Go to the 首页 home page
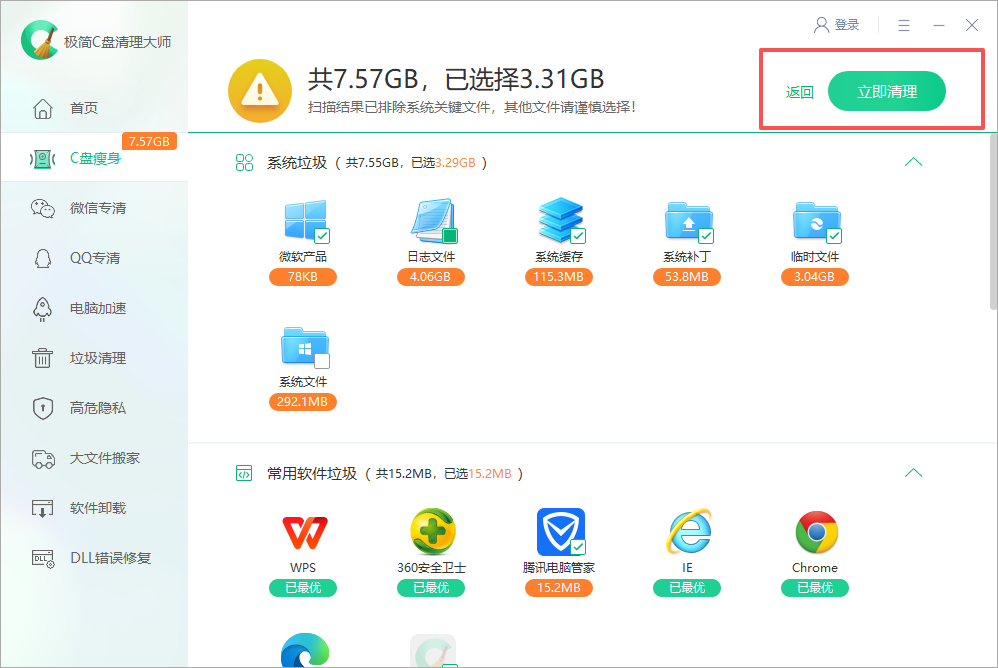This screenshot has width=998, height=668. click(x=94, y=108)
